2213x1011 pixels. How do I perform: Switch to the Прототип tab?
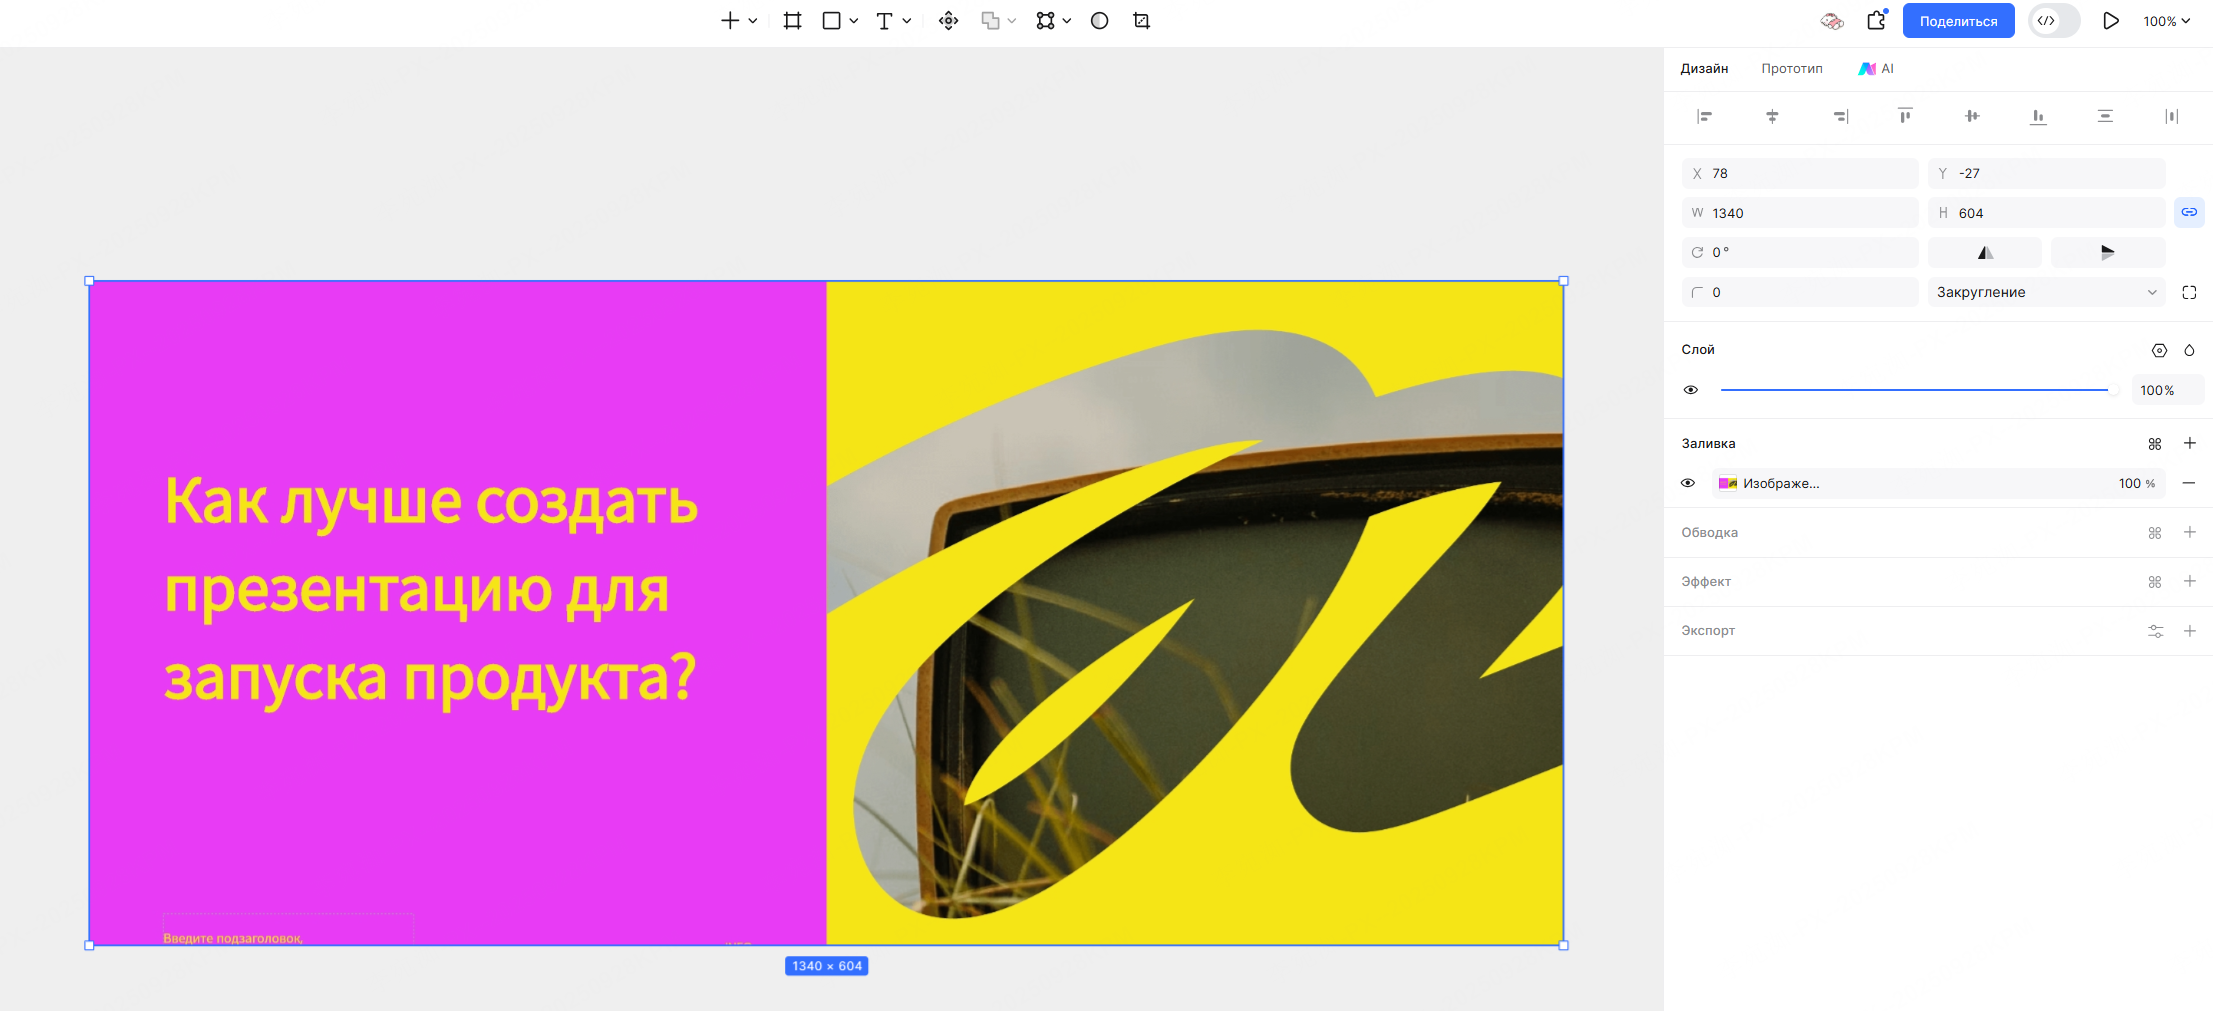pyautogui.click(x=1792, y=68)
